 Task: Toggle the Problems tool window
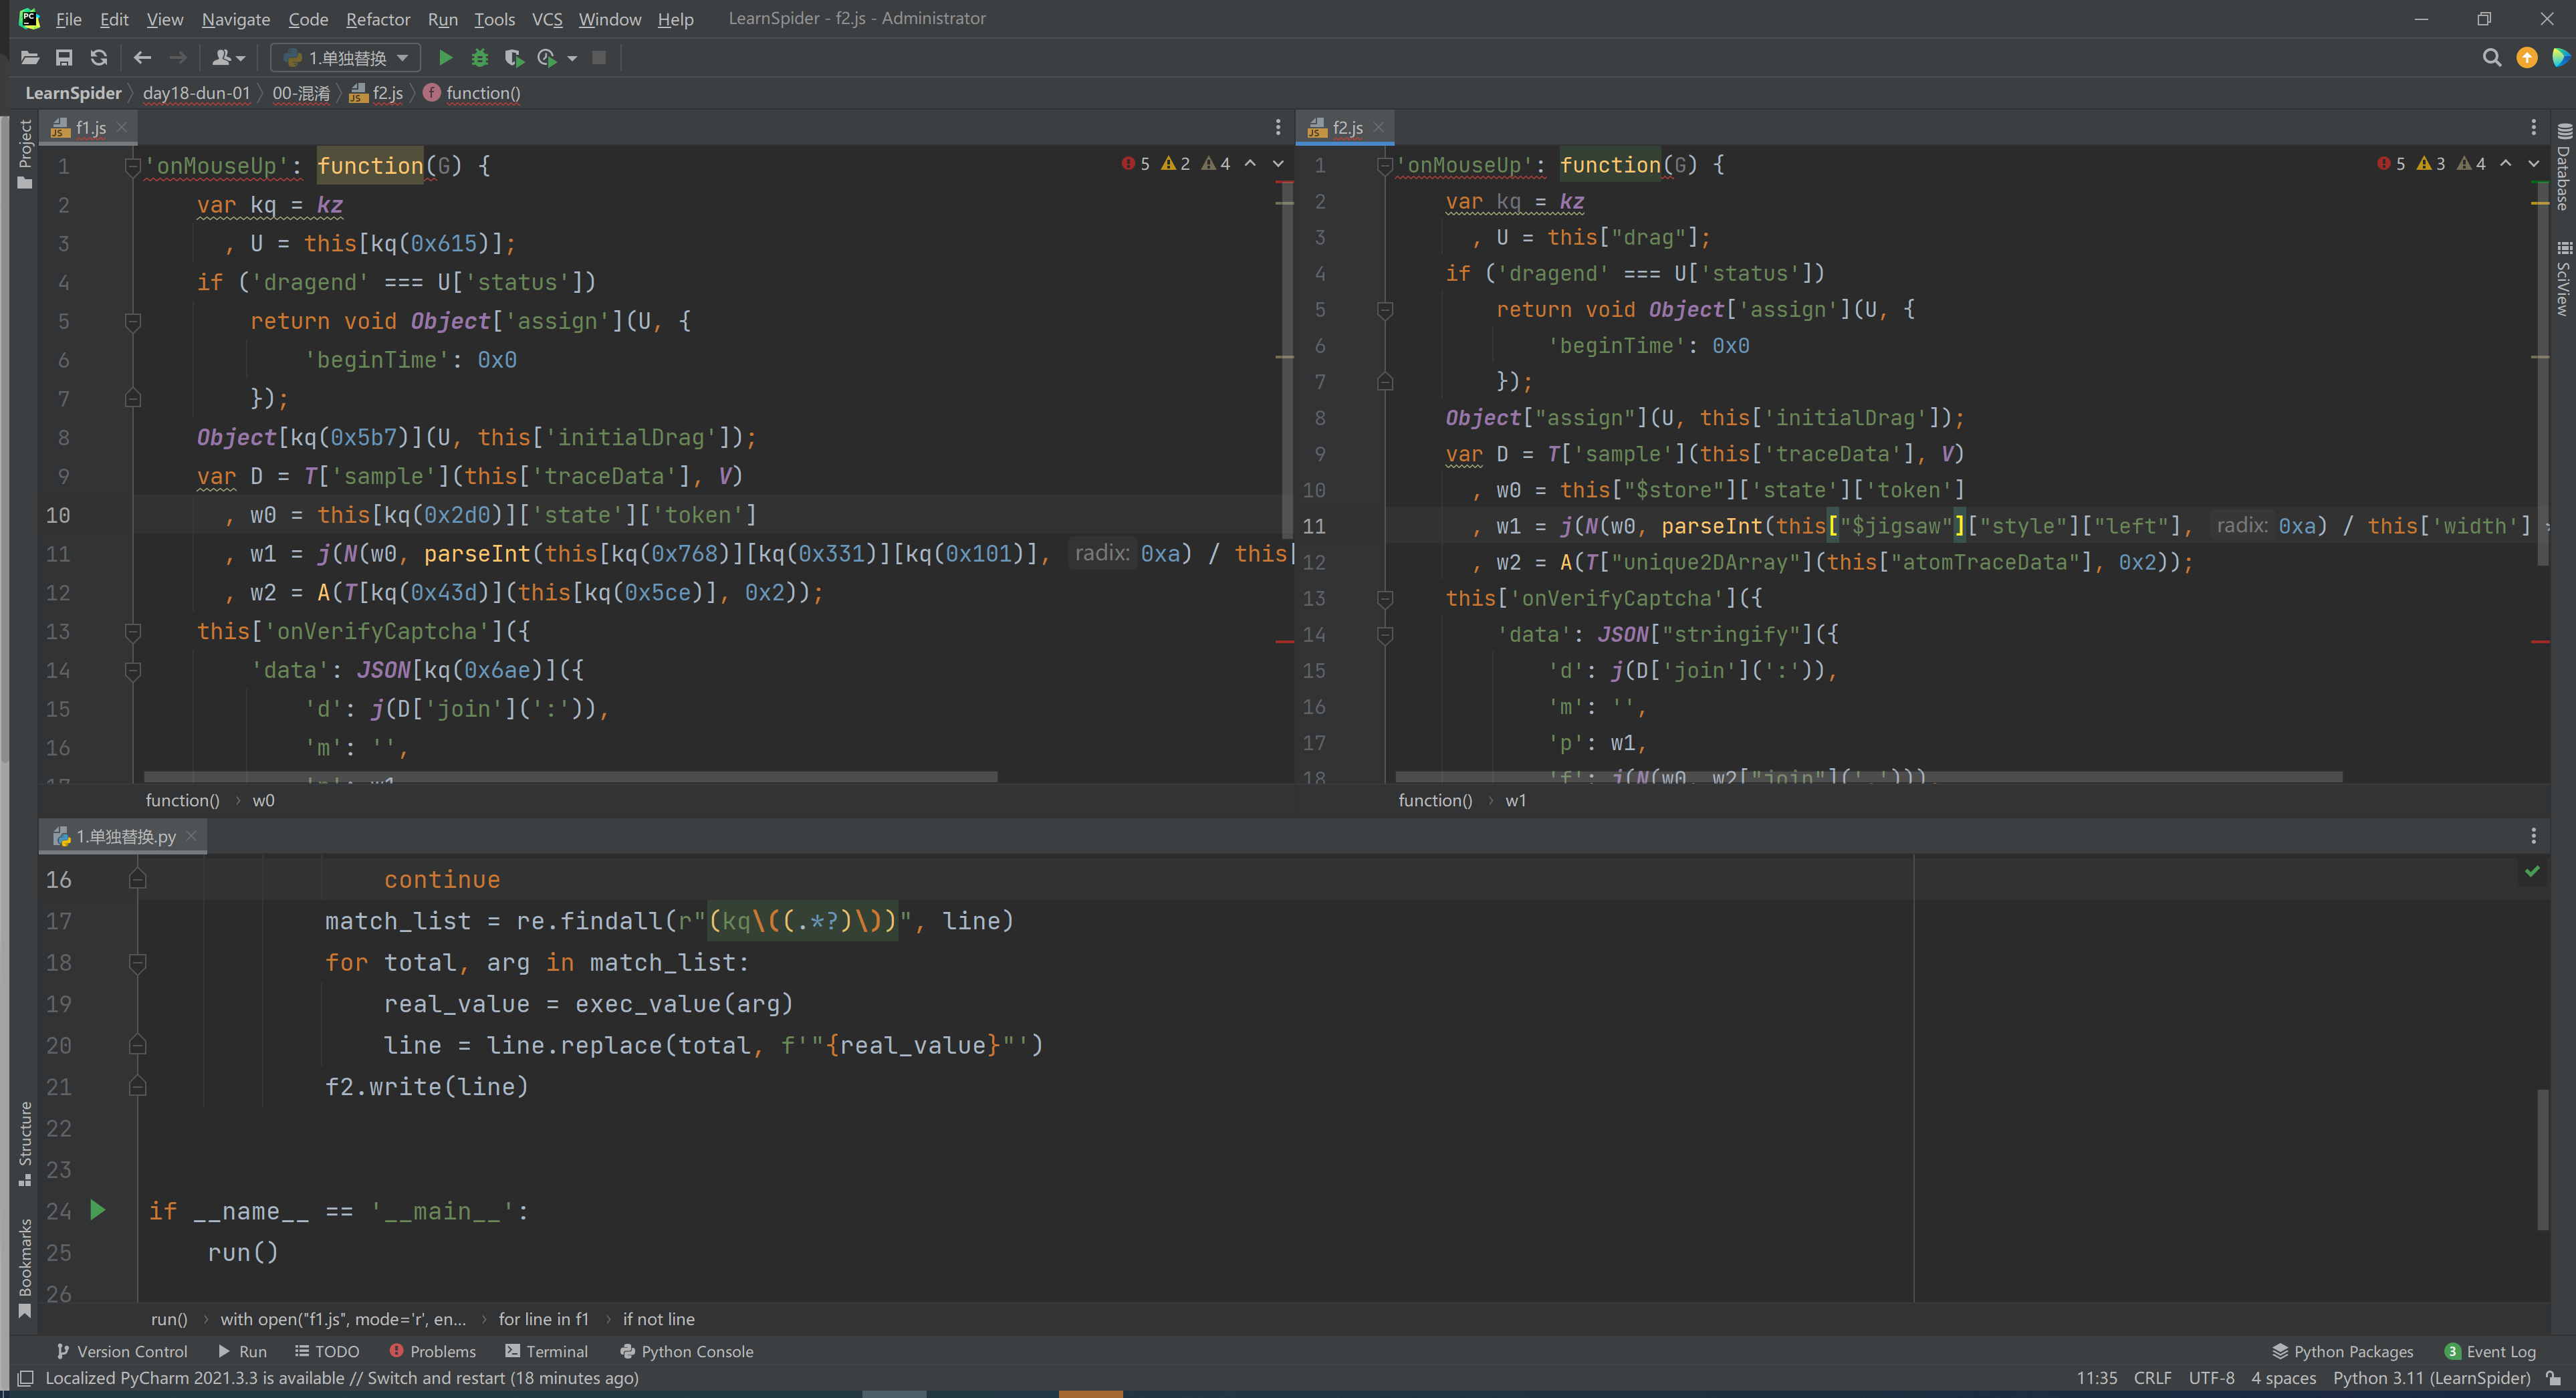(432, 1351)
